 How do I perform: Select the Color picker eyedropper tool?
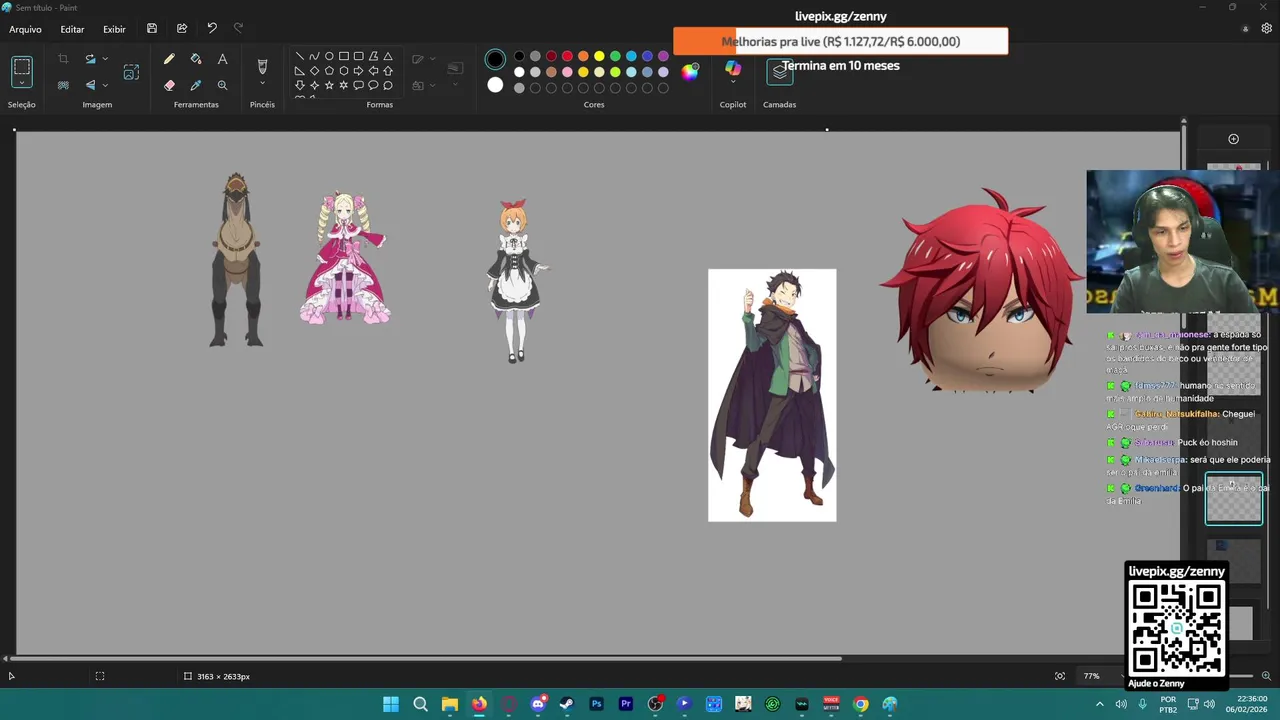tap(196, 85)
